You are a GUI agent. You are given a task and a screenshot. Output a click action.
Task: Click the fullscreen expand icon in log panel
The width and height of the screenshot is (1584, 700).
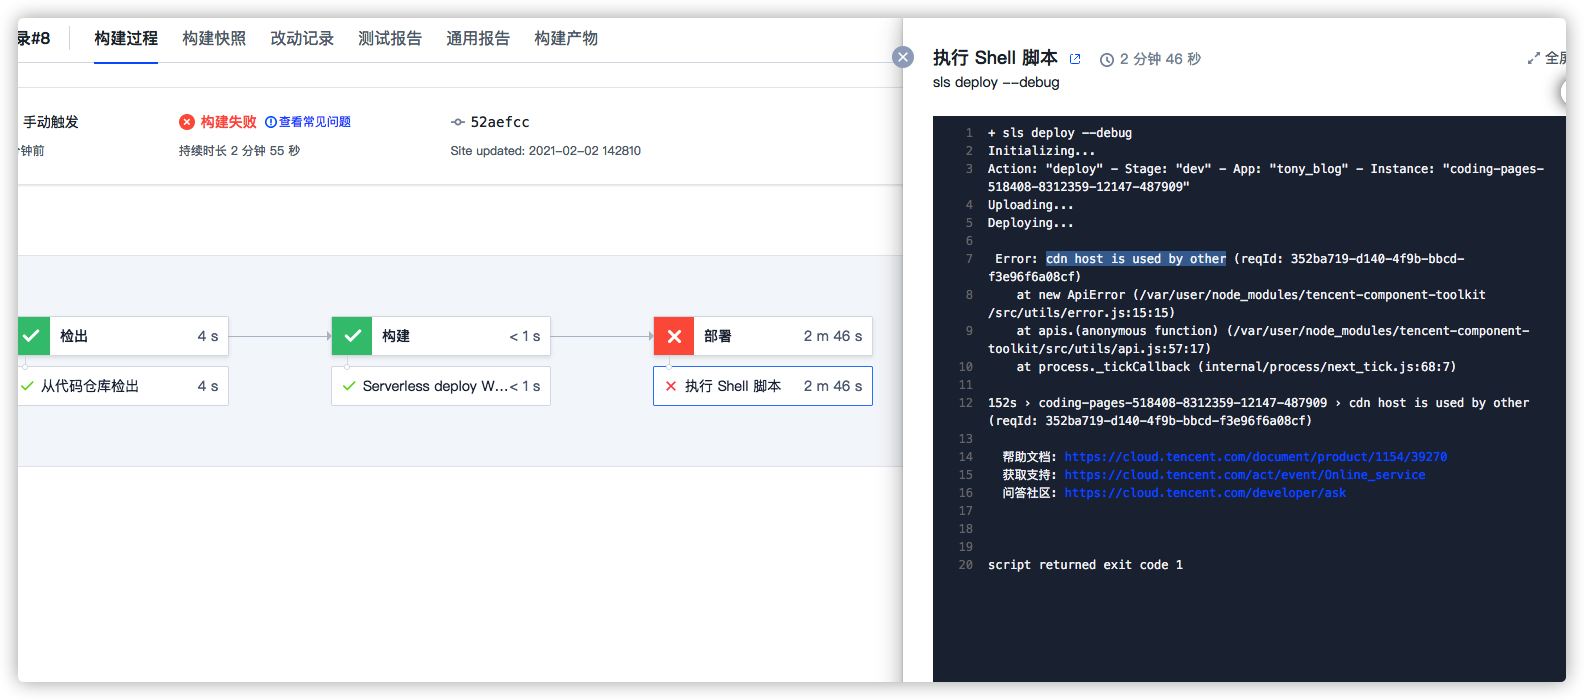[1534, 58]
